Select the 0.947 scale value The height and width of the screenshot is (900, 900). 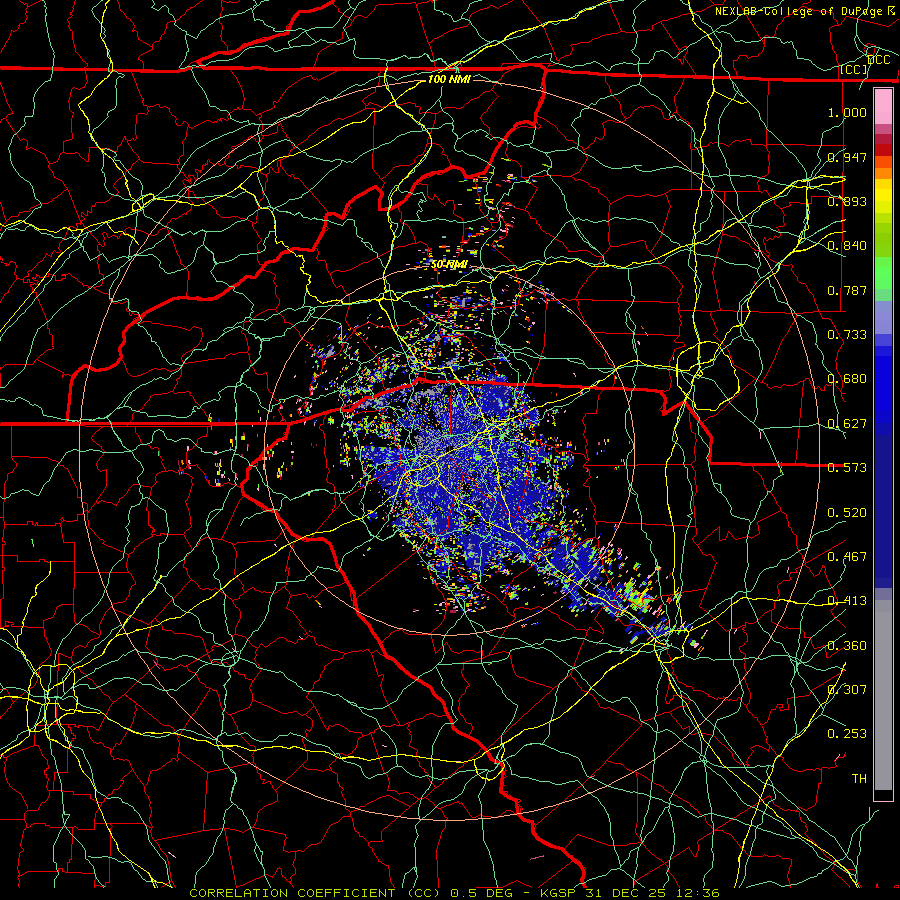point(847,157)
